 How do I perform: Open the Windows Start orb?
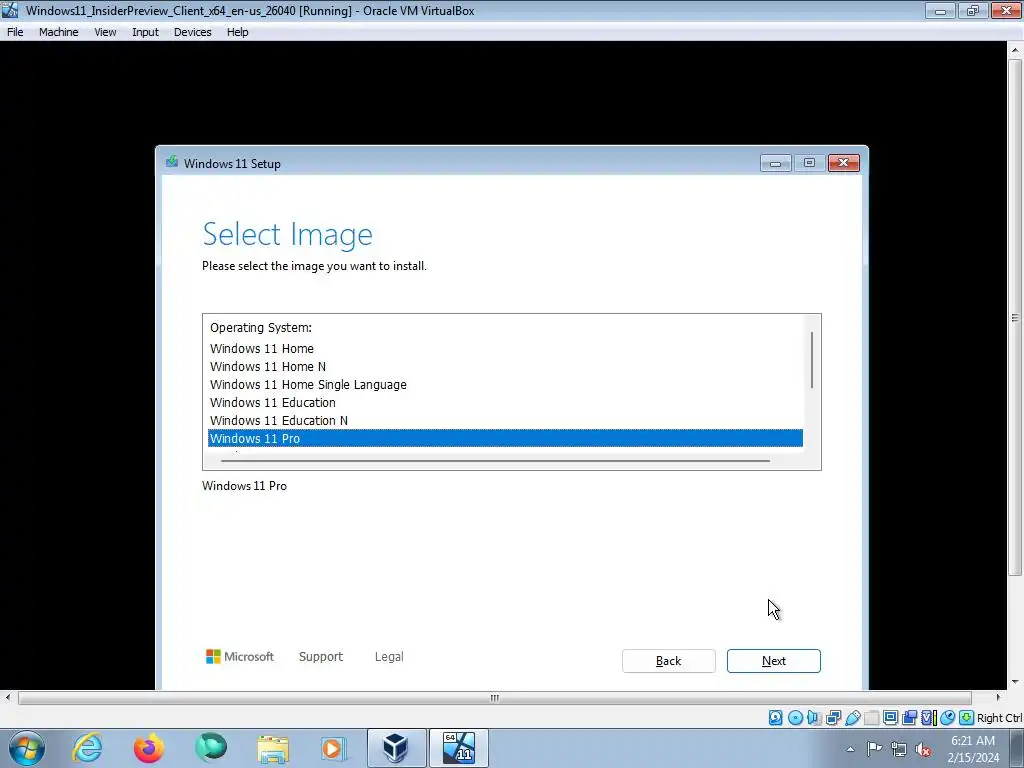(27, 748)
